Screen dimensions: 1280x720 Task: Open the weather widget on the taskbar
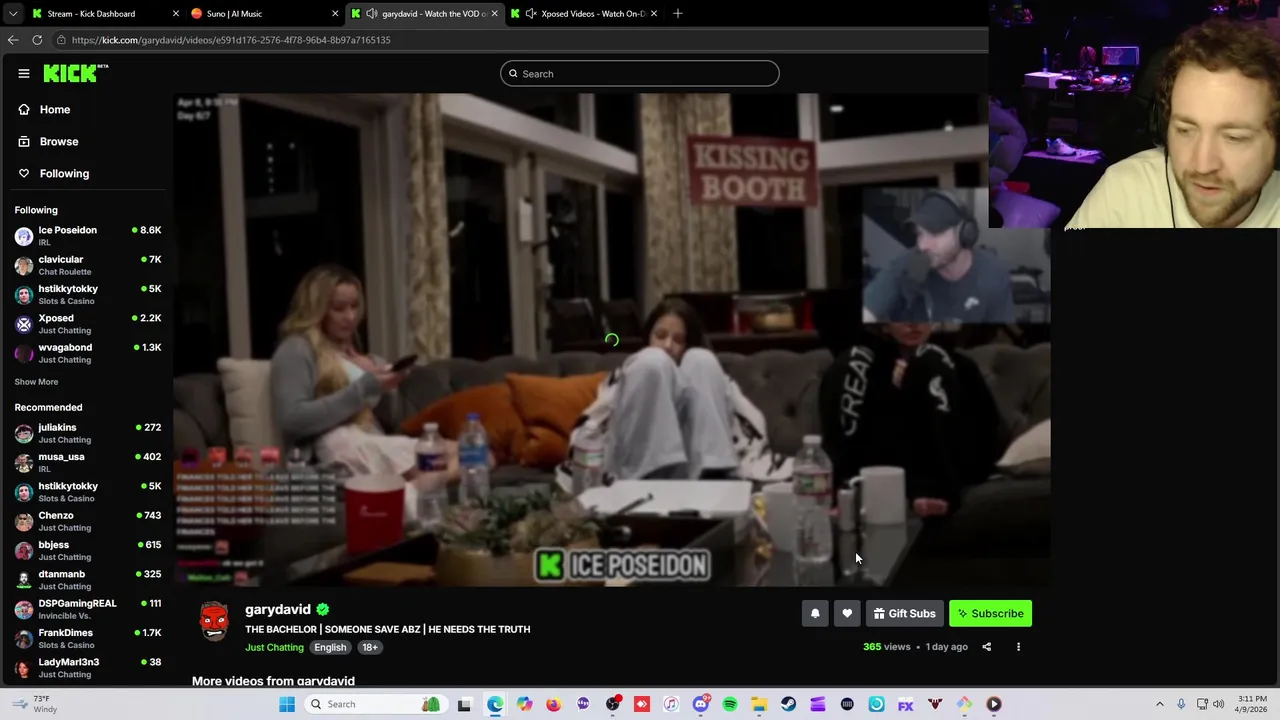tap(35, 704)
